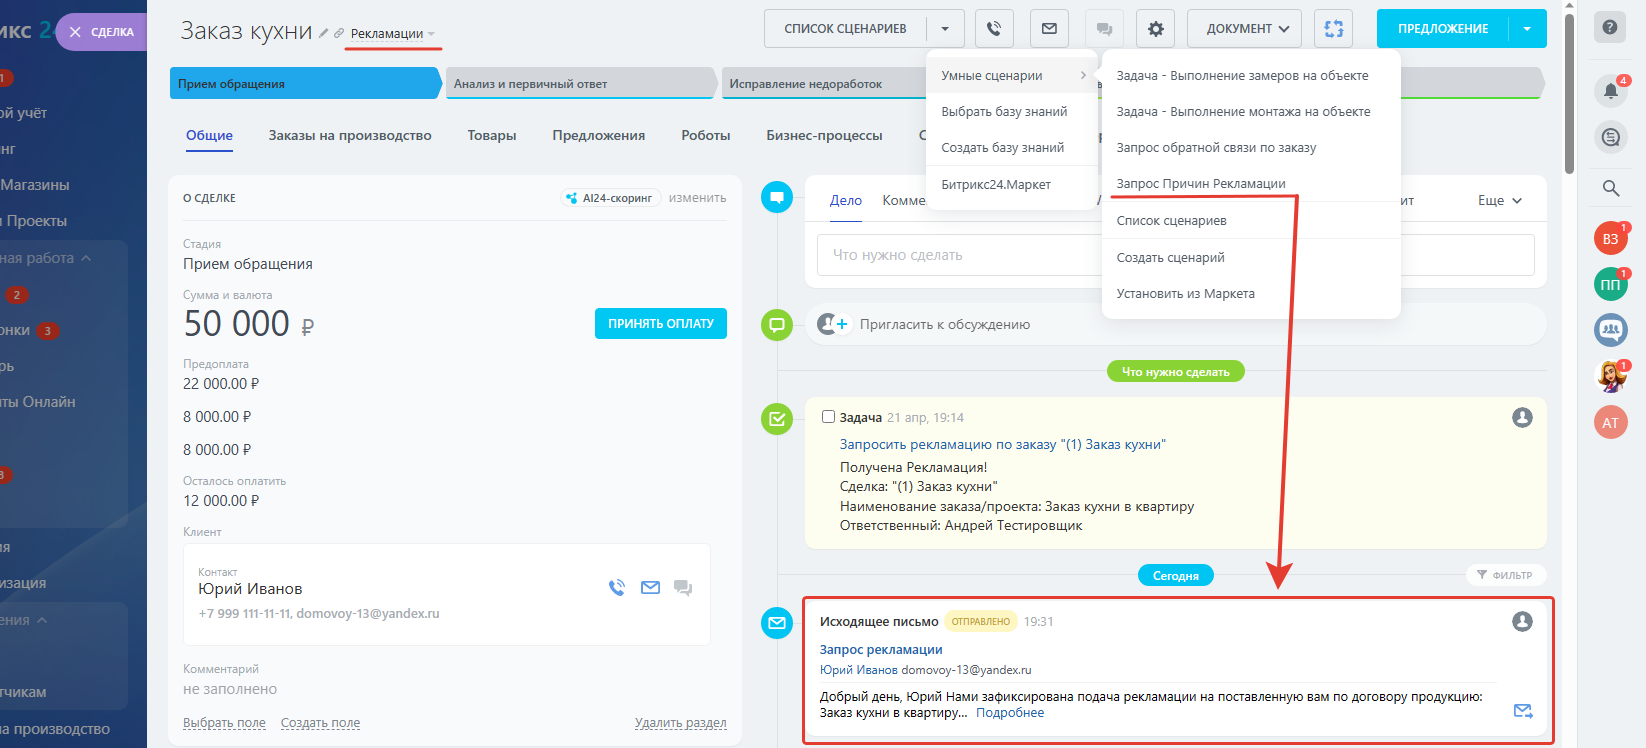Image resolution: width=1646 pixels, height=748 pixels.
Task: Click изменить in the О сделке header
Action: 698,198
